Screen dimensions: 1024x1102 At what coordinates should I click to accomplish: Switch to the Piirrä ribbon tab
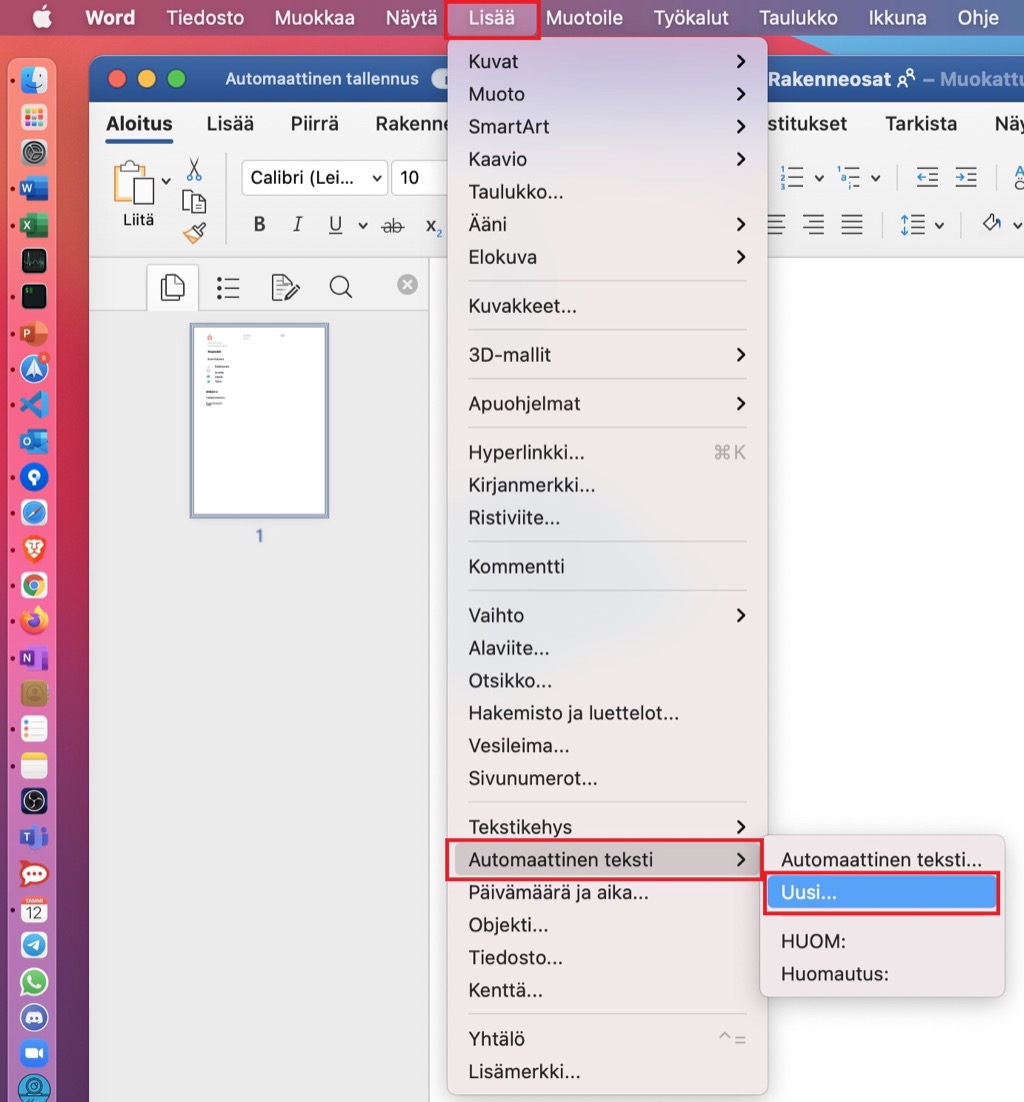314,124
